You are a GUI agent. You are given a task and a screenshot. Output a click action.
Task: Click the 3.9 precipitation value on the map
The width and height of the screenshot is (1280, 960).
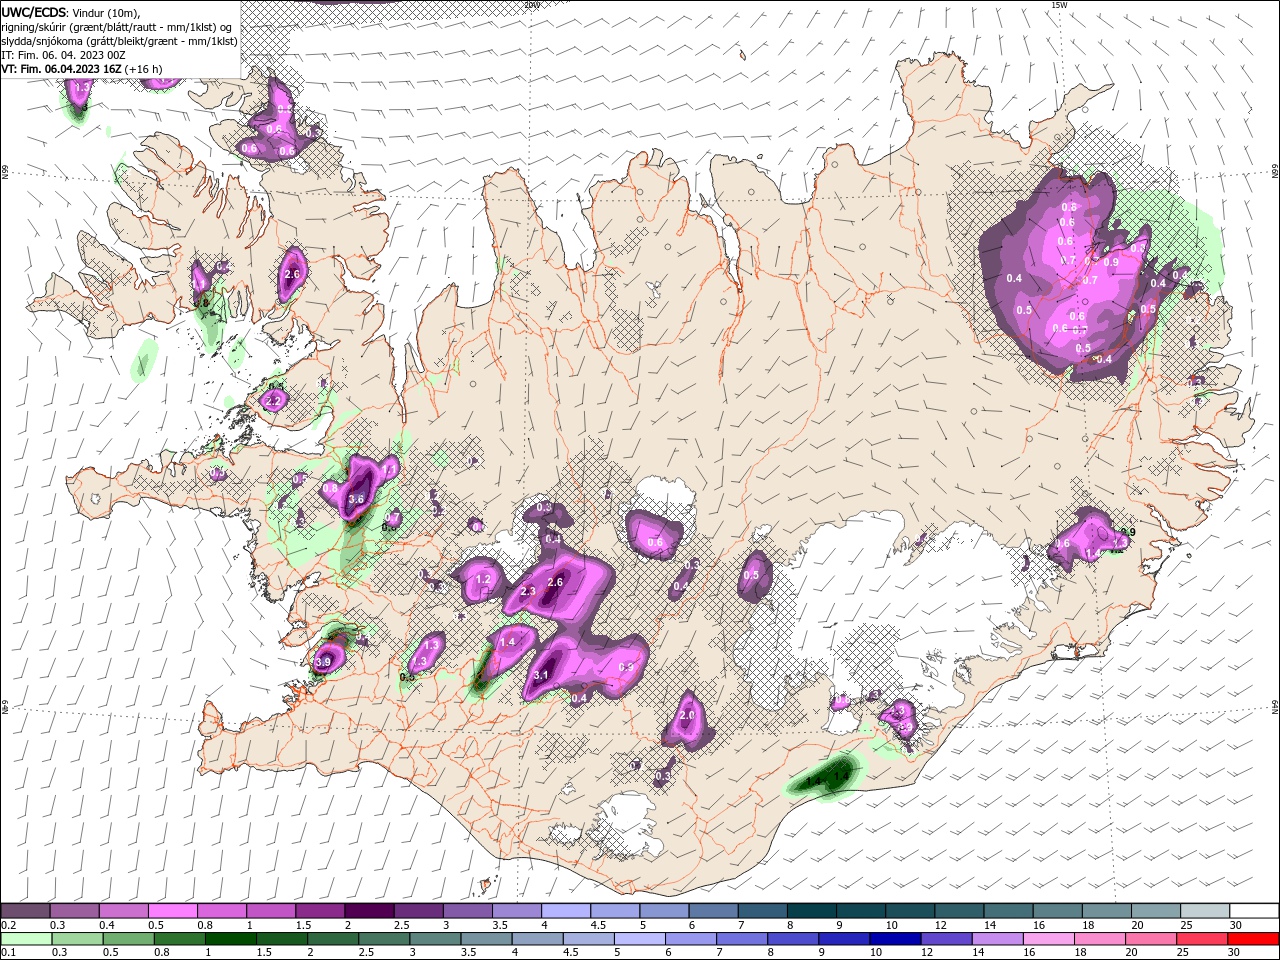point(323,662)
